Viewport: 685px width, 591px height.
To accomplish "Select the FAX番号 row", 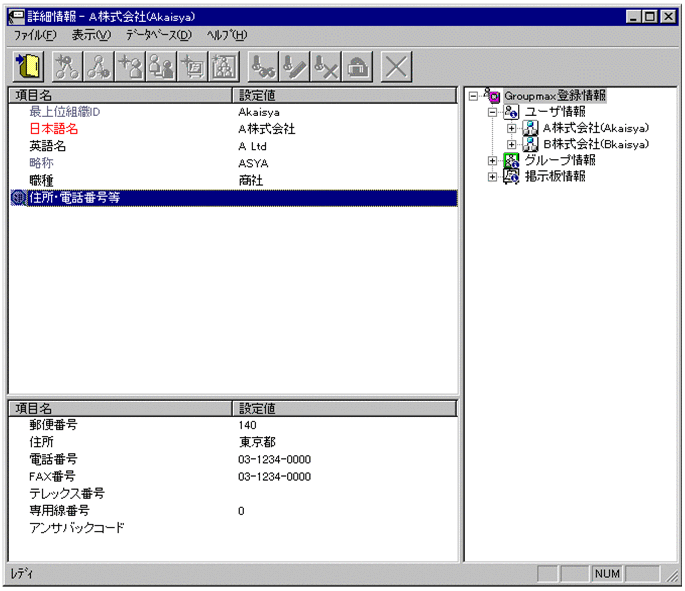I will (233, 477).
